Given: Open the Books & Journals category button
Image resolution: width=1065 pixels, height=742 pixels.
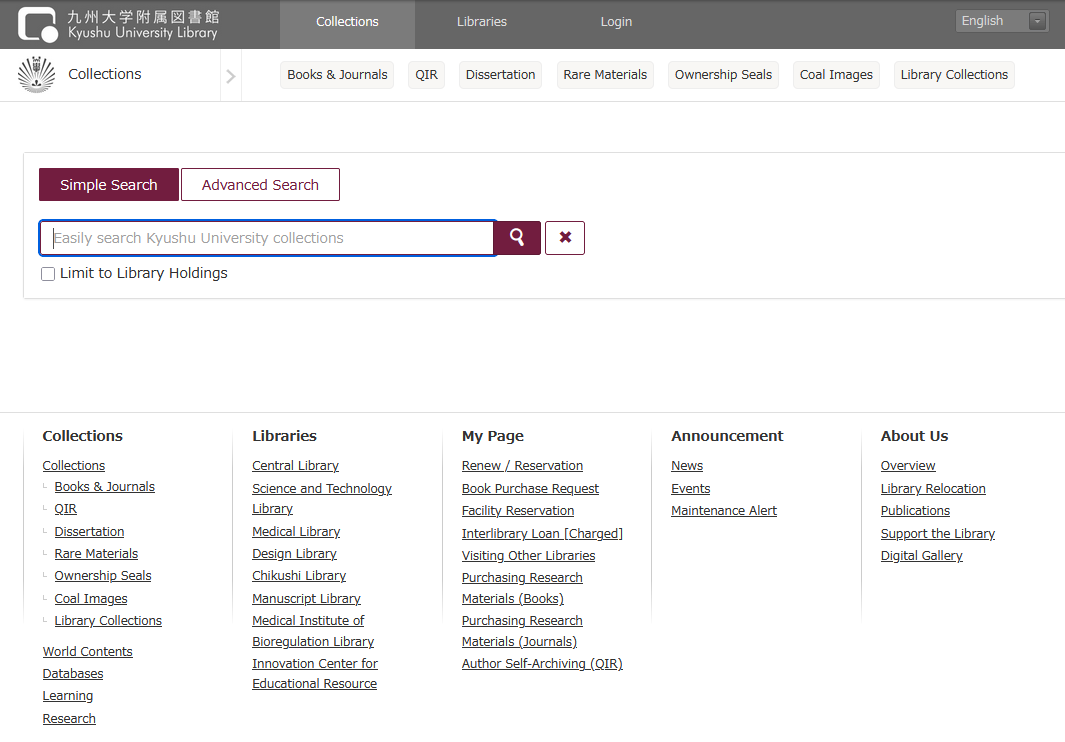Looking at the screenshot, I should pos(337,75).
